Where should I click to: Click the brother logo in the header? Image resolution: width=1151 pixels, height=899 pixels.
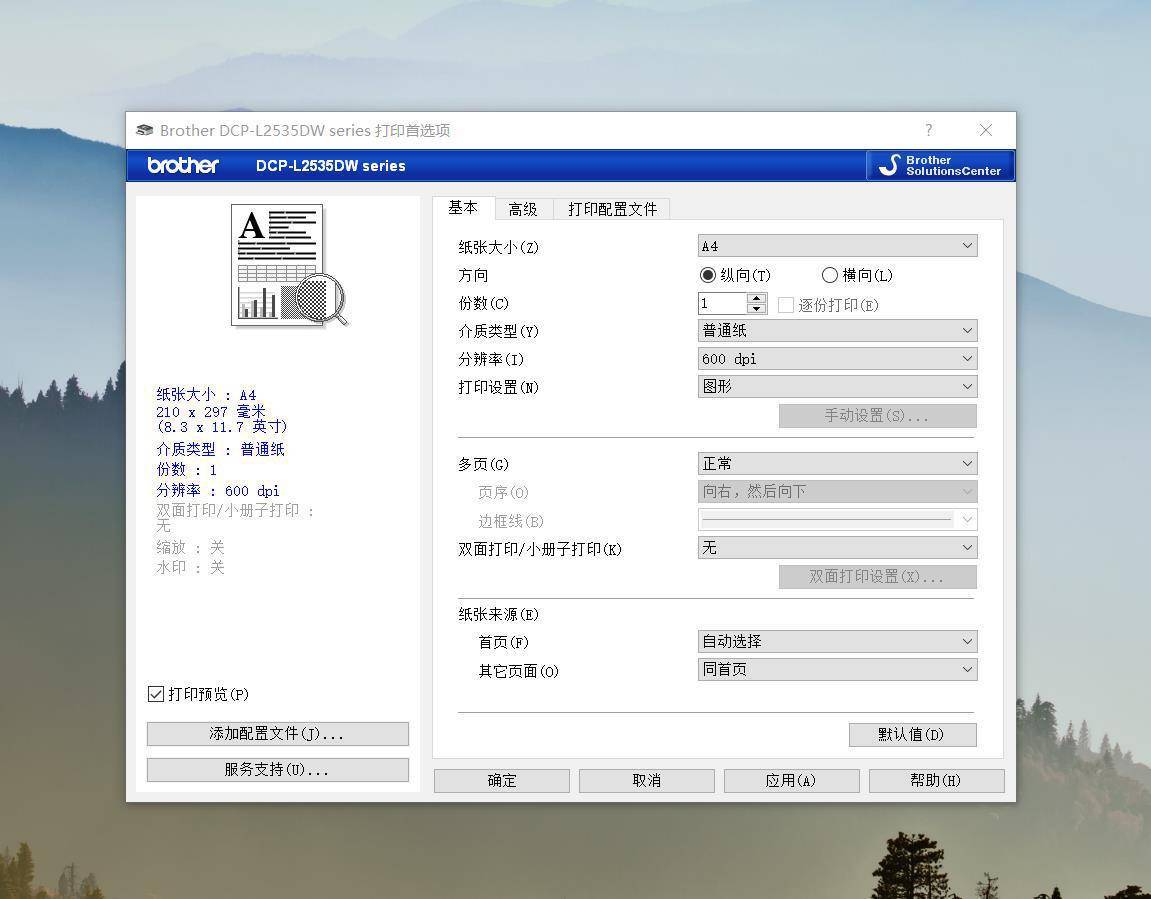coord(183,165)
